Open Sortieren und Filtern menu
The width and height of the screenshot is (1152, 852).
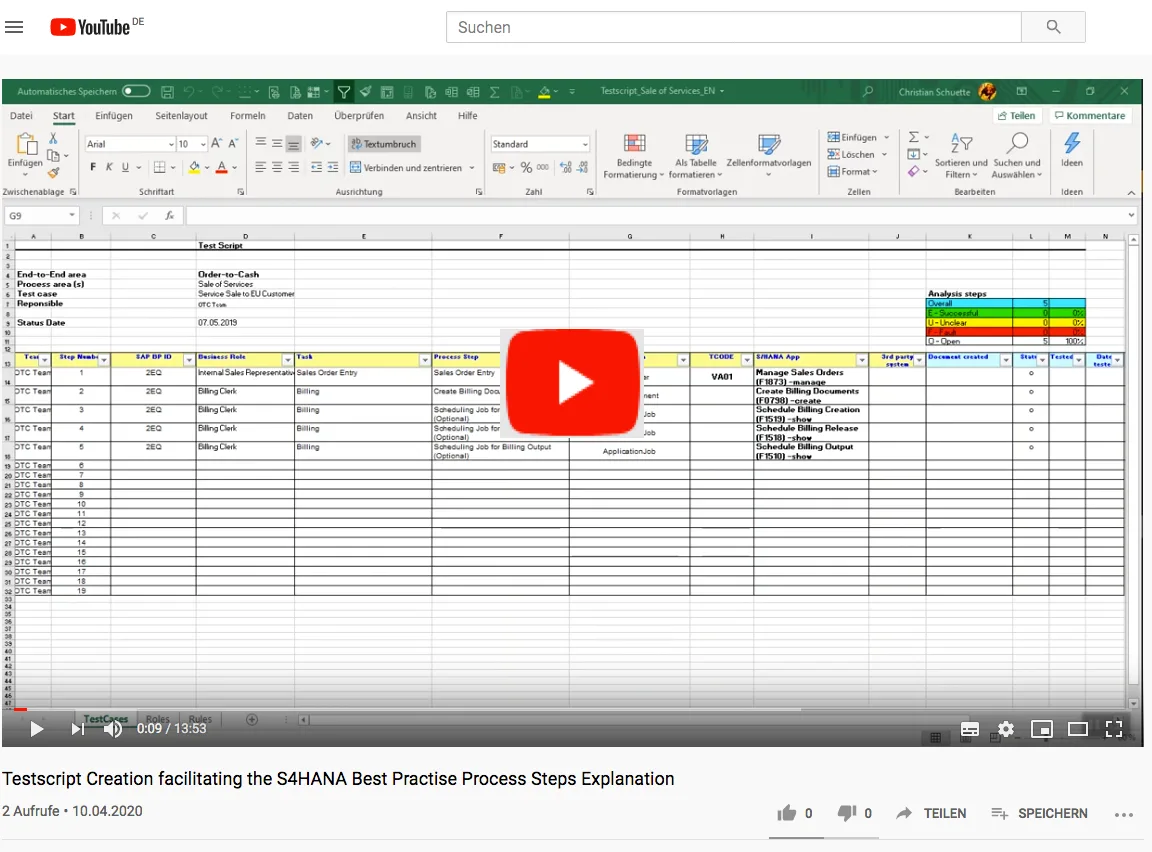tap(961, 156)
